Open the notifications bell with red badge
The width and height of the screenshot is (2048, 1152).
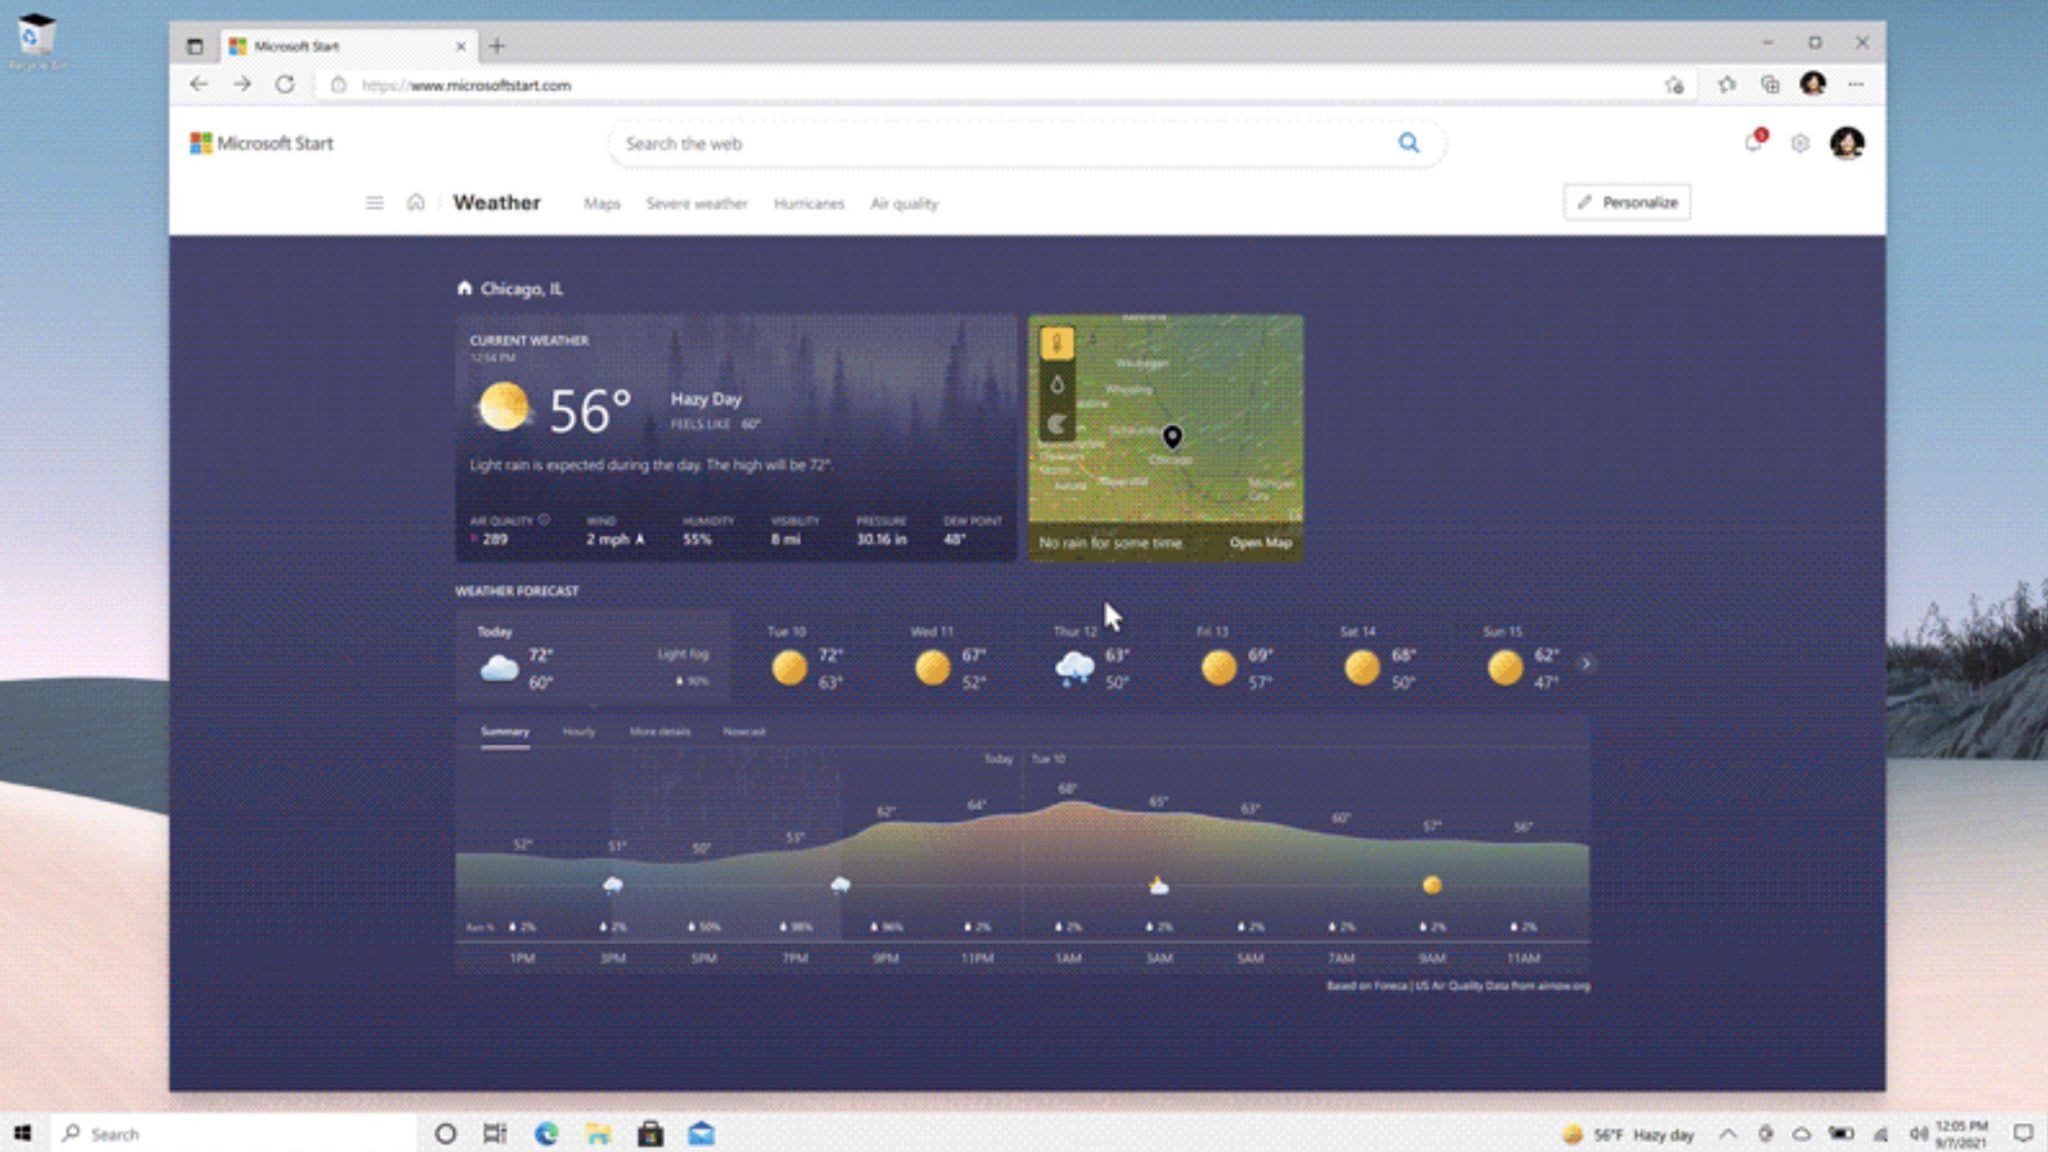[1754, 142]
